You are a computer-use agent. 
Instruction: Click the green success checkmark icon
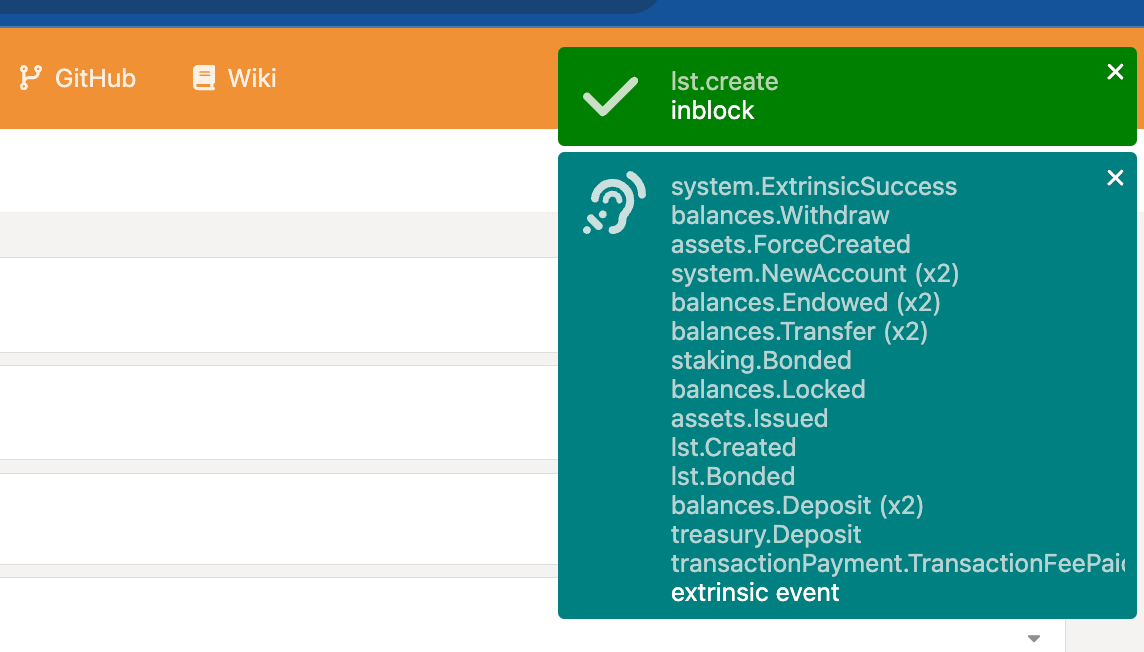[x=610, y=96]
